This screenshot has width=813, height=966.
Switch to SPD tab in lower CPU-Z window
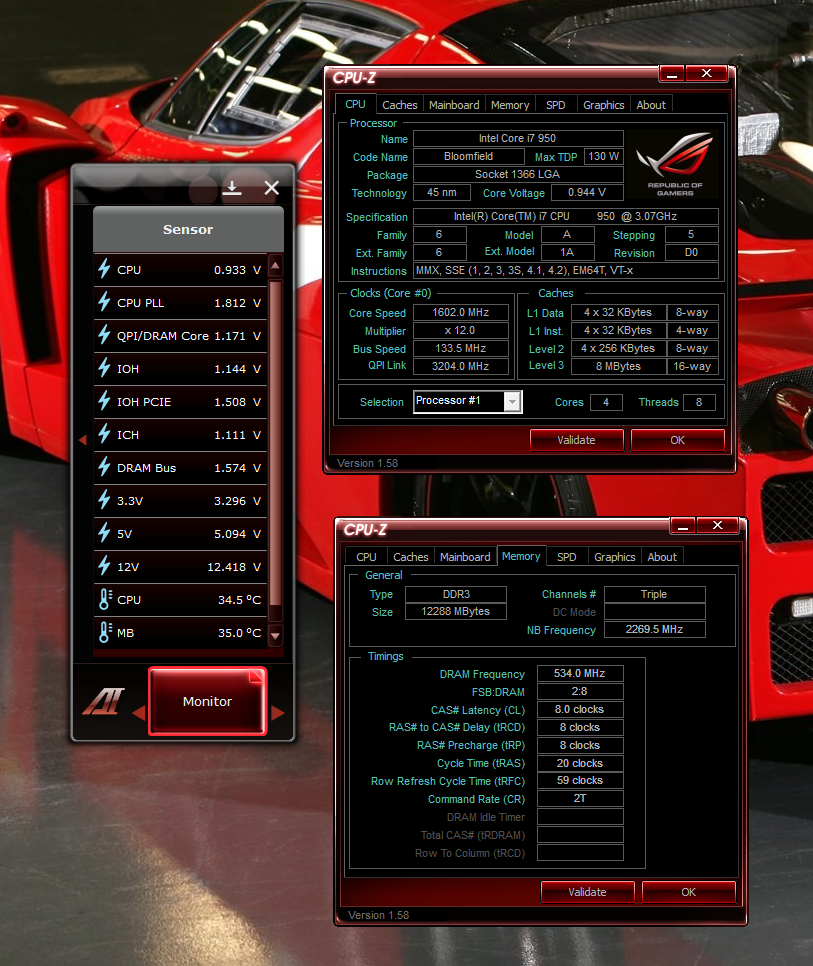pos(567,557)
